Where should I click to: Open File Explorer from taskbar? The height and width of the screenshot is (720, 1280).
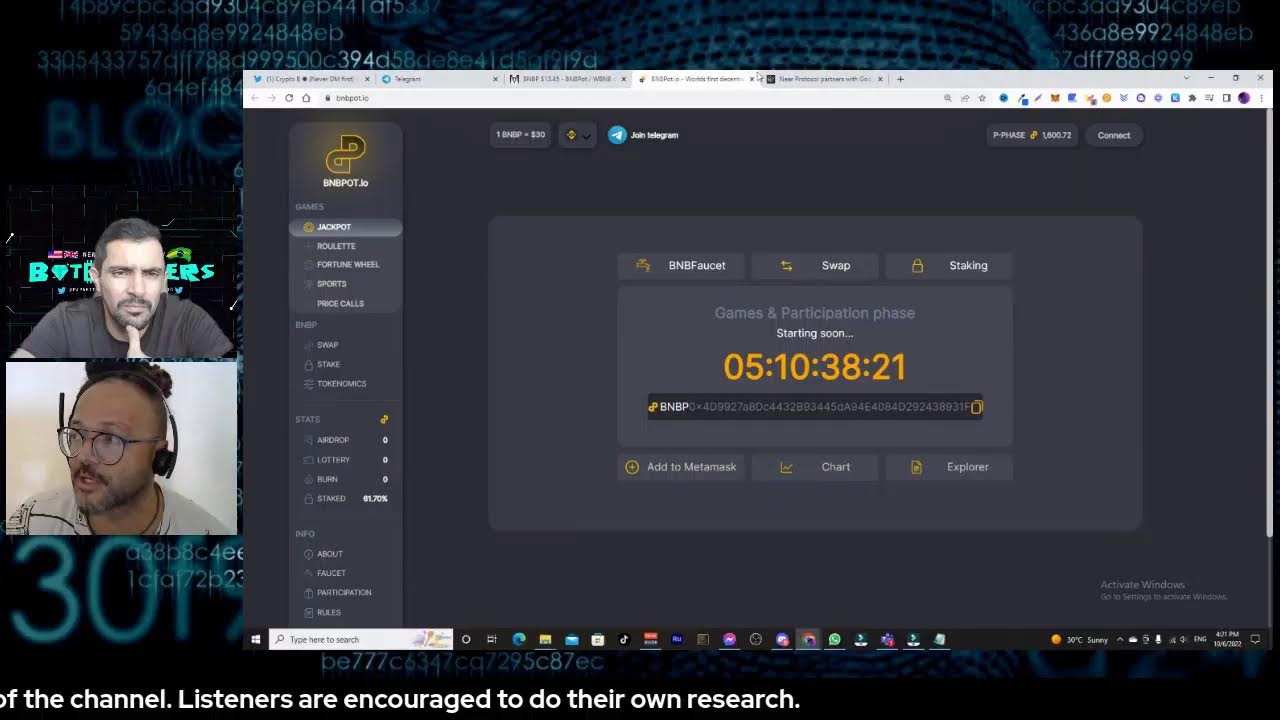coord(545,639)
